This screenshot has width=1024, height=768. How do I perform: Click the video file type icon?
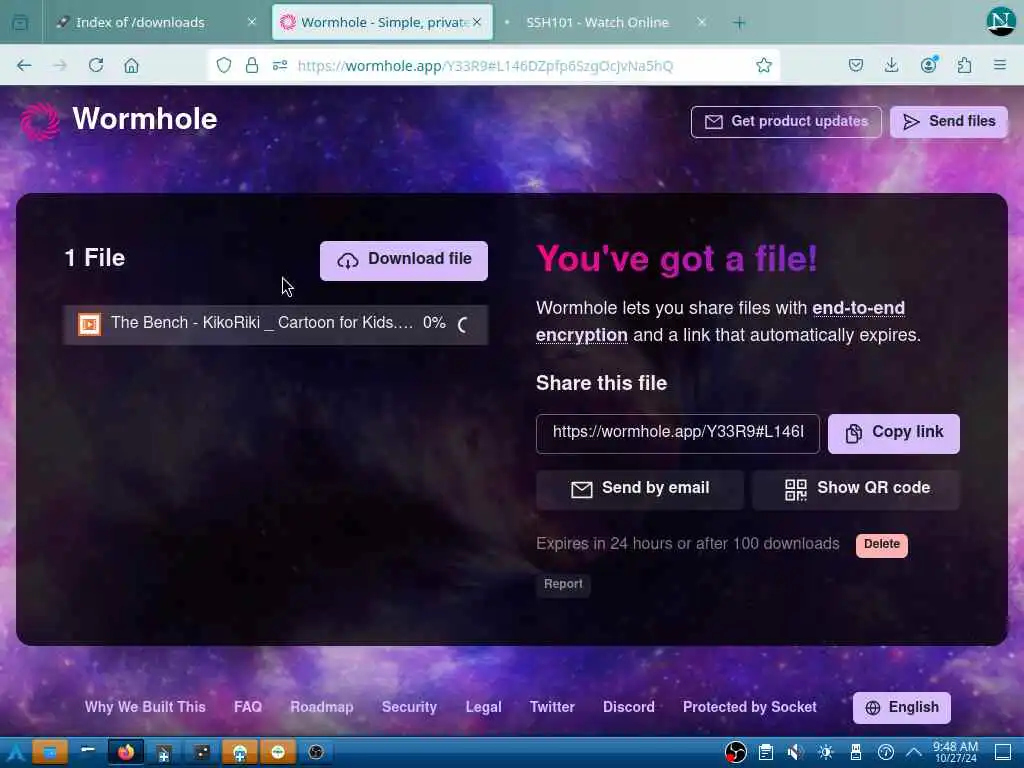(89, 324)
